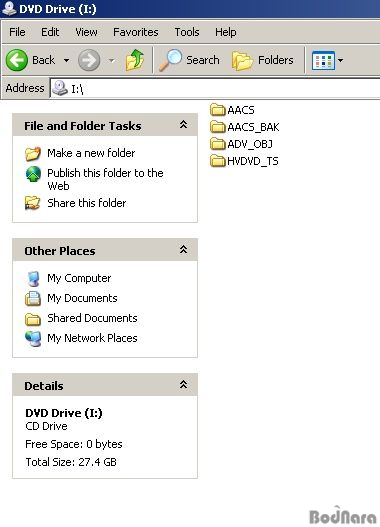Open the Favorites menu

(x=136, y=32)
